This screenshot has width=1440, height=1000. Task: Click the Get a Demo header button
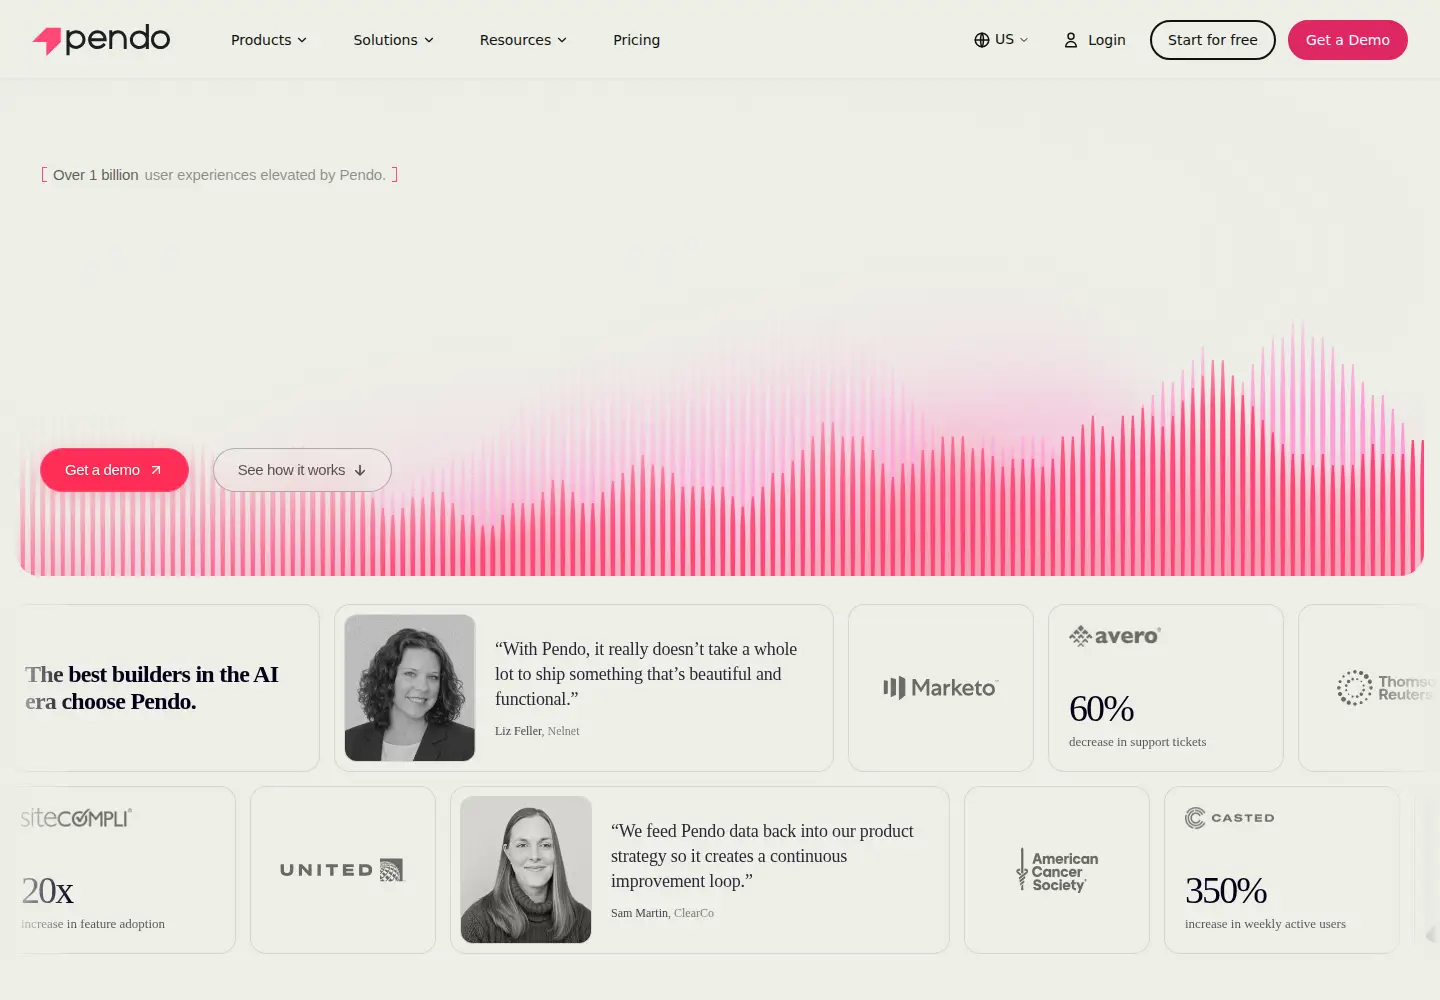[x=1348, y=40]
